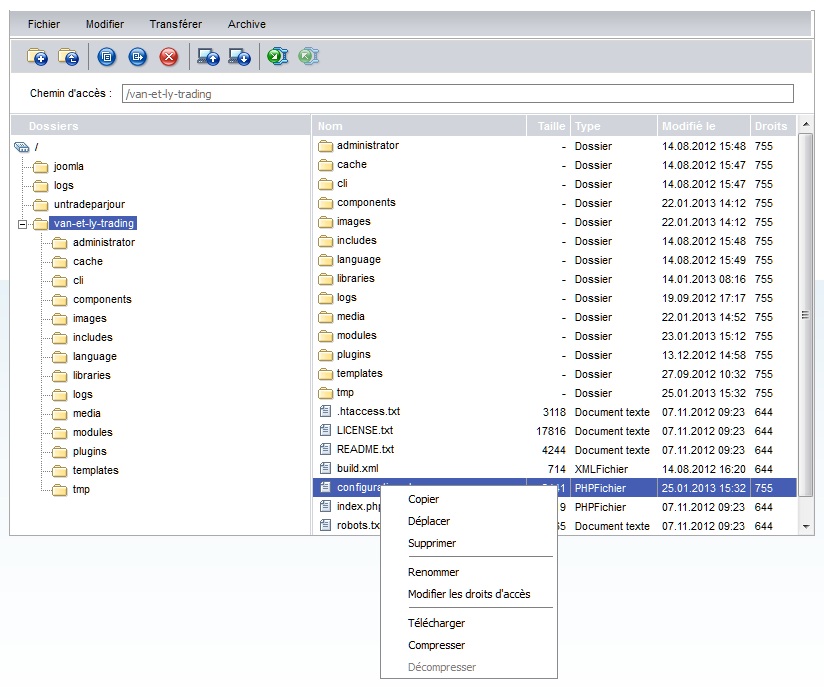Sort files by the Taille column header
824x698 pixels.
[x=551, y=126]
